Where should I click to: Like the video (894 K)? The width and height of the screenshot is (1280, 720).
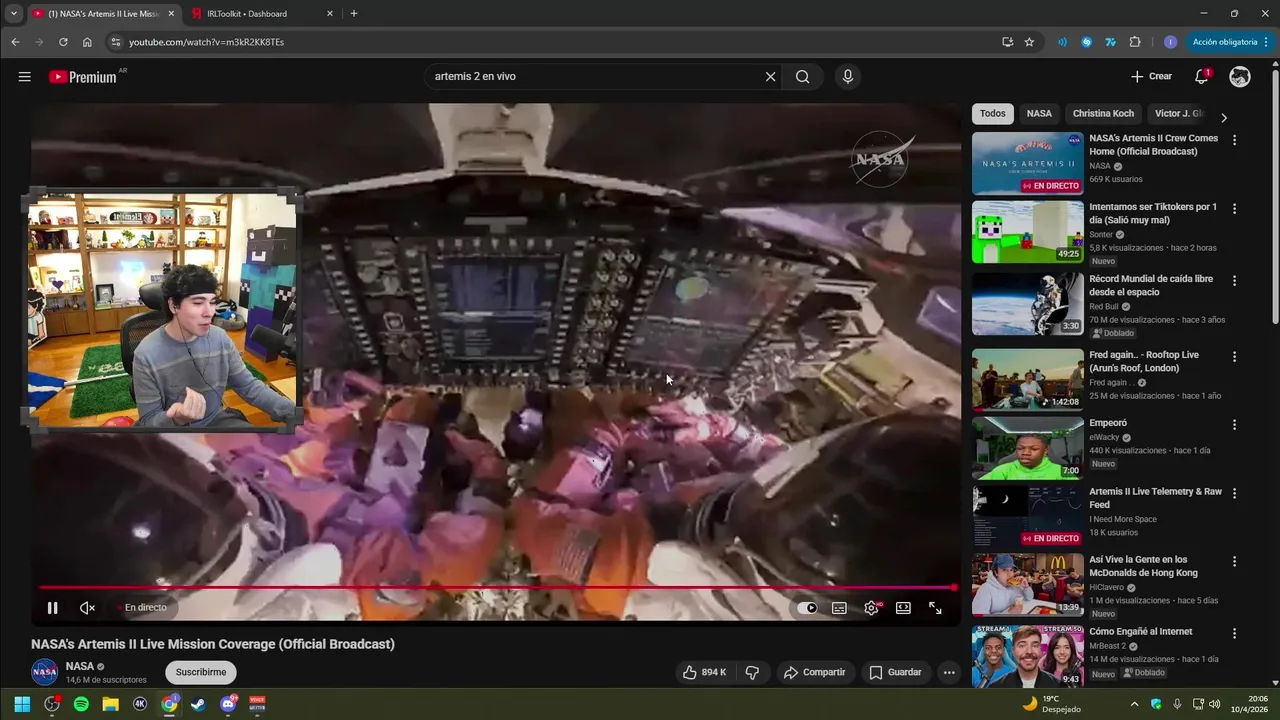coord(705,672)
